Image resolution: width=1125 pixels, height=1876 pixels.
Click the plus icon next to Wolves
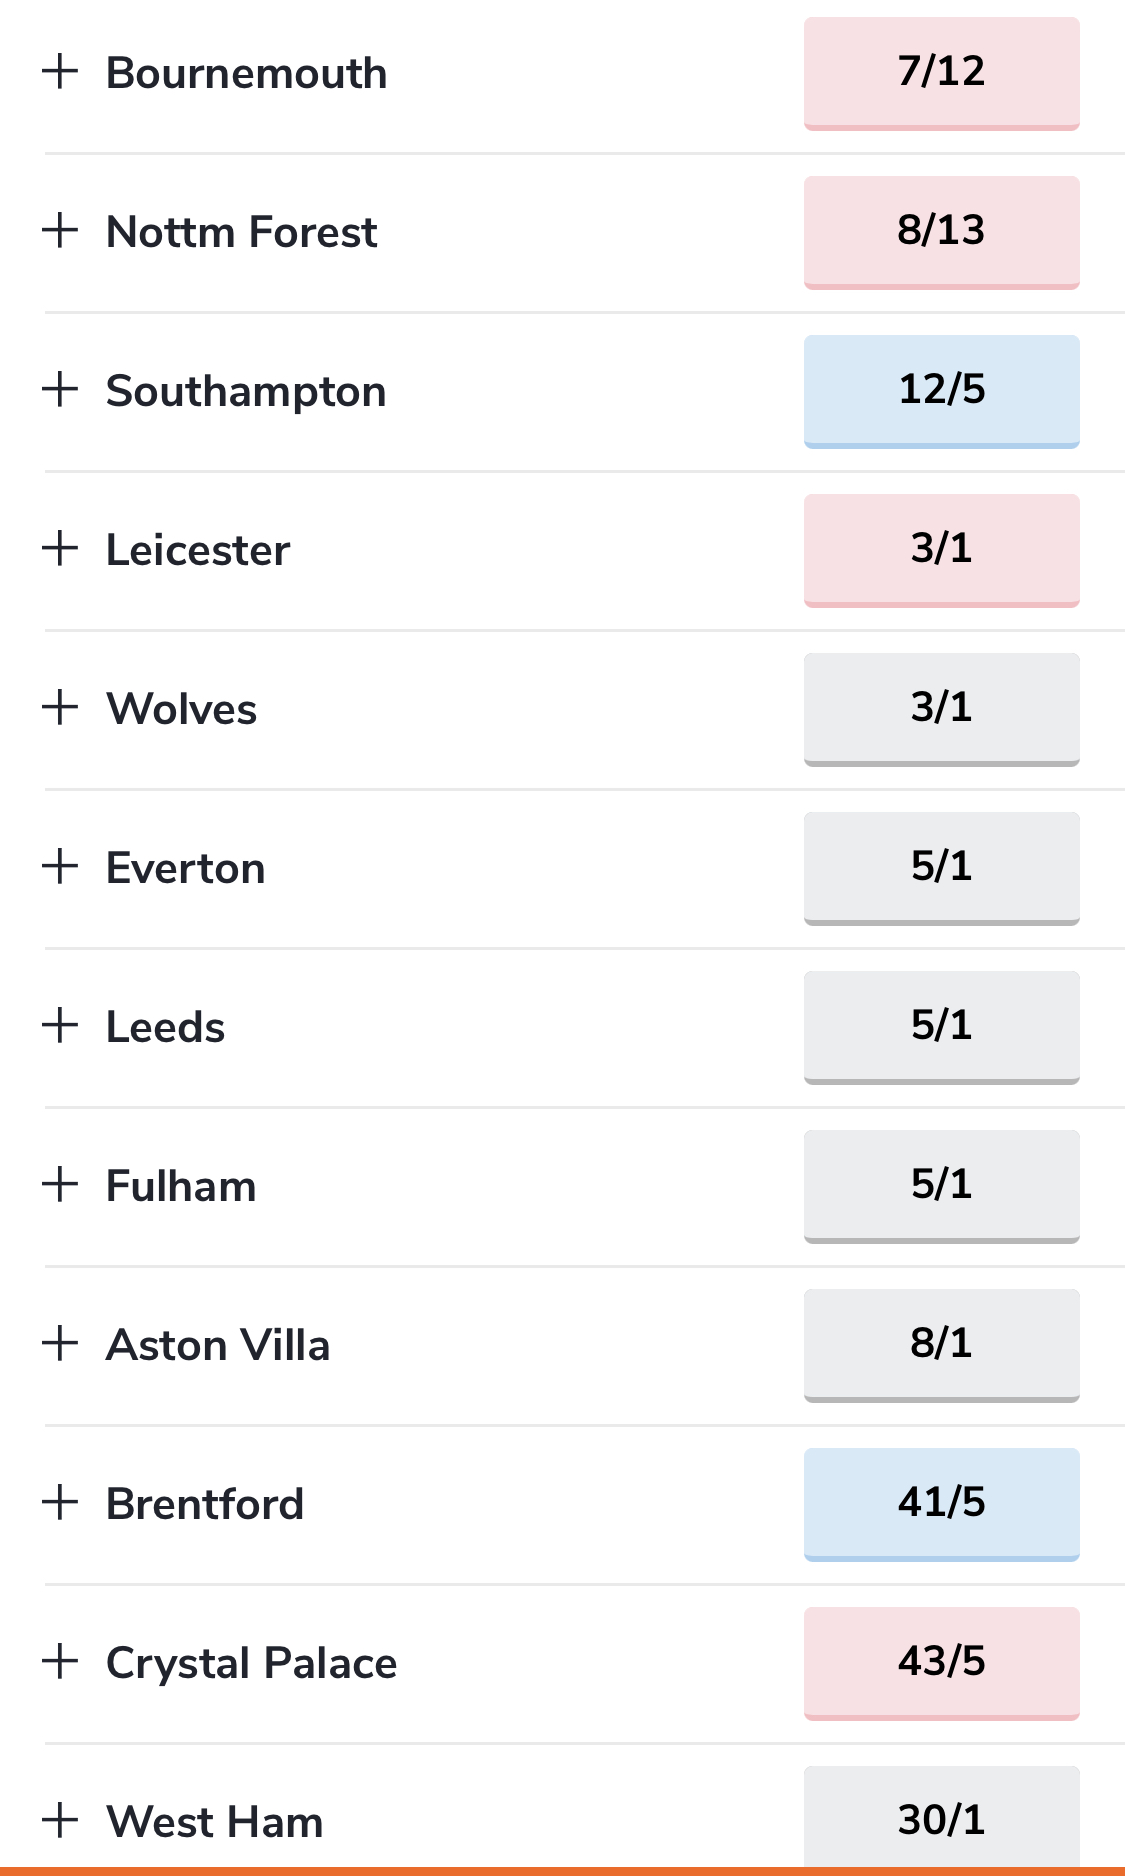(60, 707)
